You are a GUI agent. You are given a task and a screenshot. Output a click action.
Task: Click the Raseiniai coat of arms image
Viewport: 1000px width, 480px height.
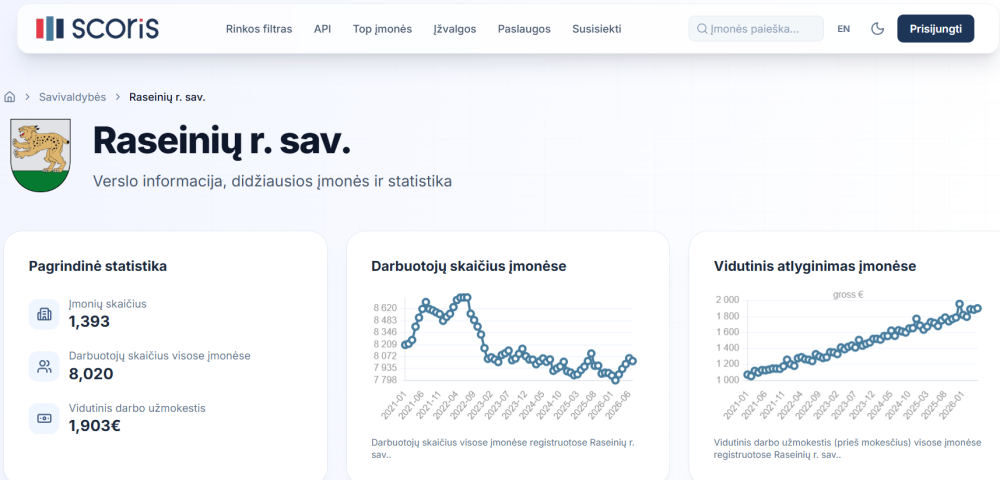point(41,156)
